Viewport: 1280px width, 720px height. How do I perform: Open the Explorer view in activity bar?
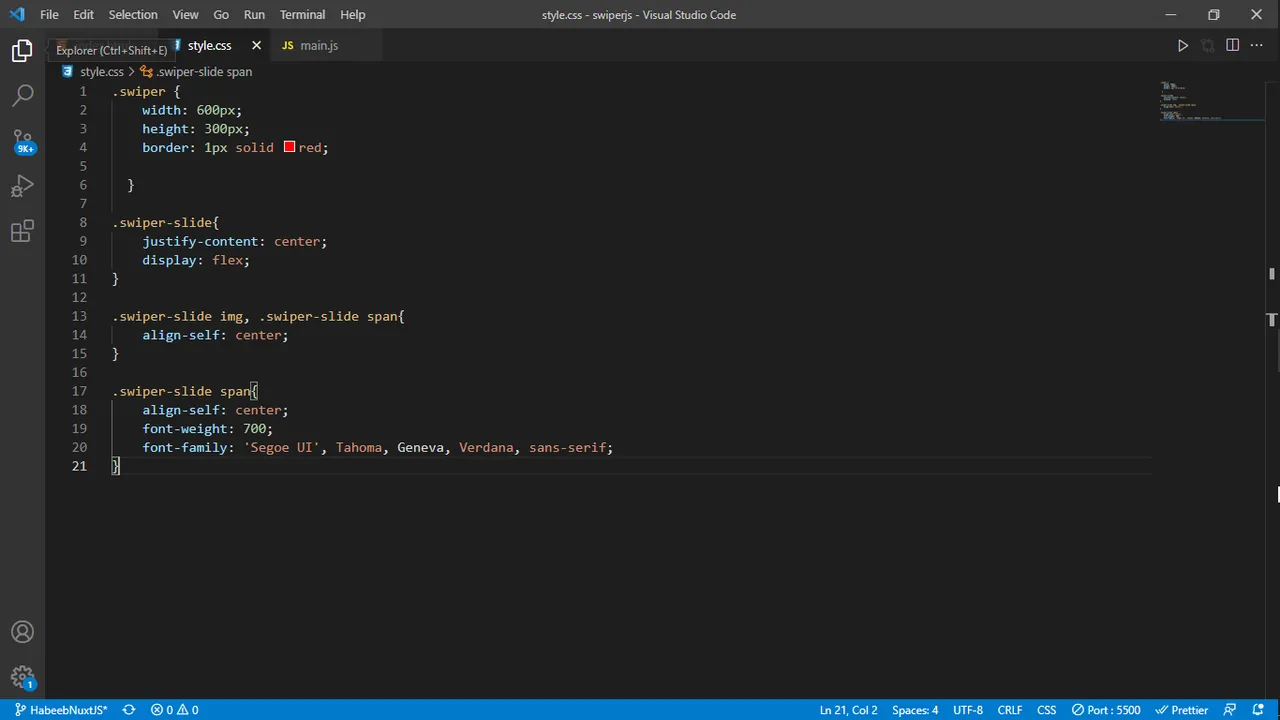click(22, 51)
